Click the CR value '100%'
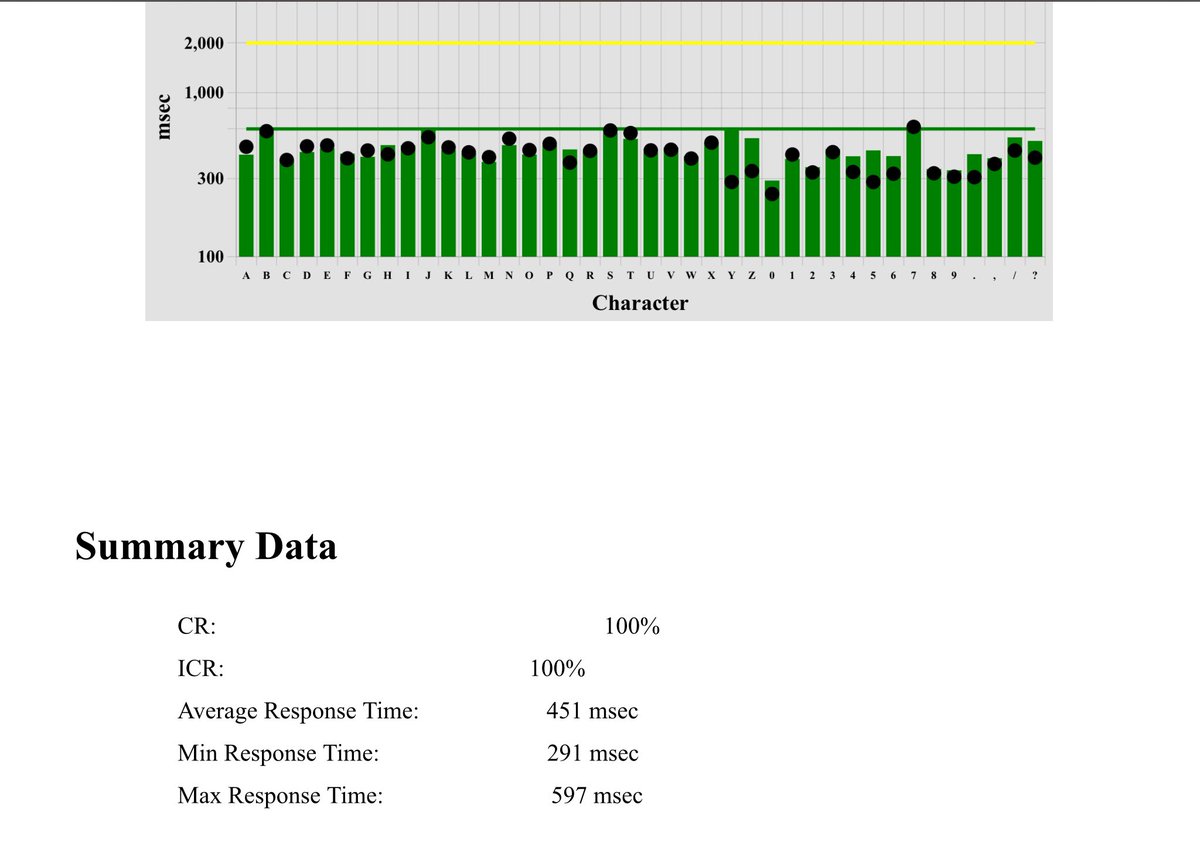Screen dimensions: 1200x856 point(632,627)
